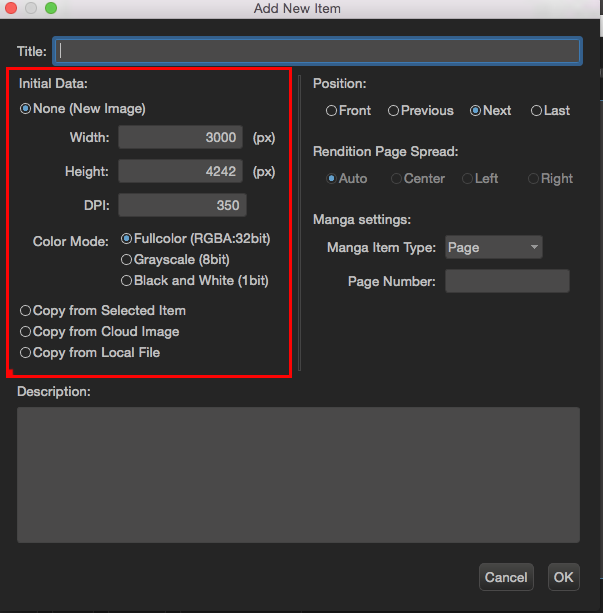Select Copy from Local File
Viewport: 603px width, 613px height.
pyautogui.click(x=90, y=353)
